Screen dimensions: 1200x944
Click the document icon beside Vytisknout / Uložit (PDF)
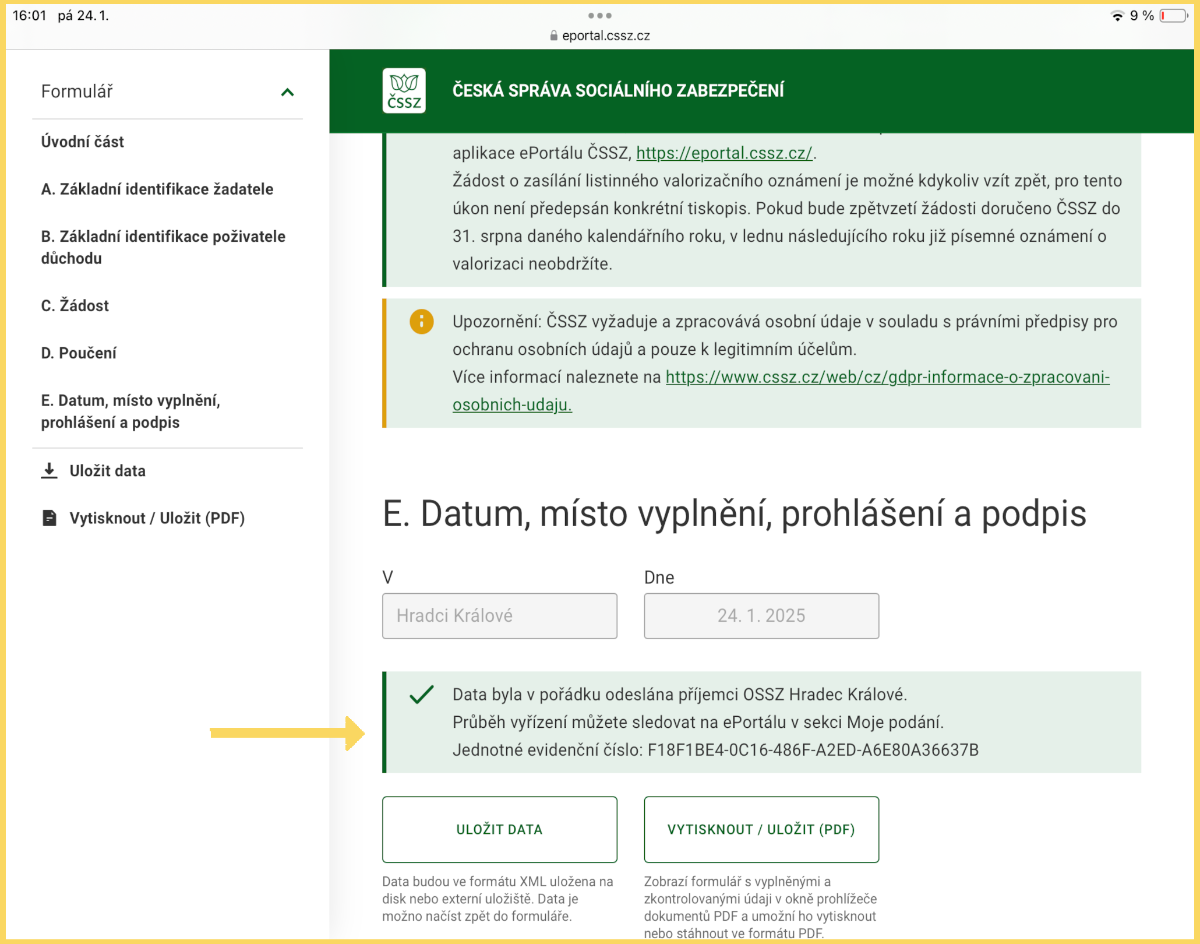coord(50,518)
